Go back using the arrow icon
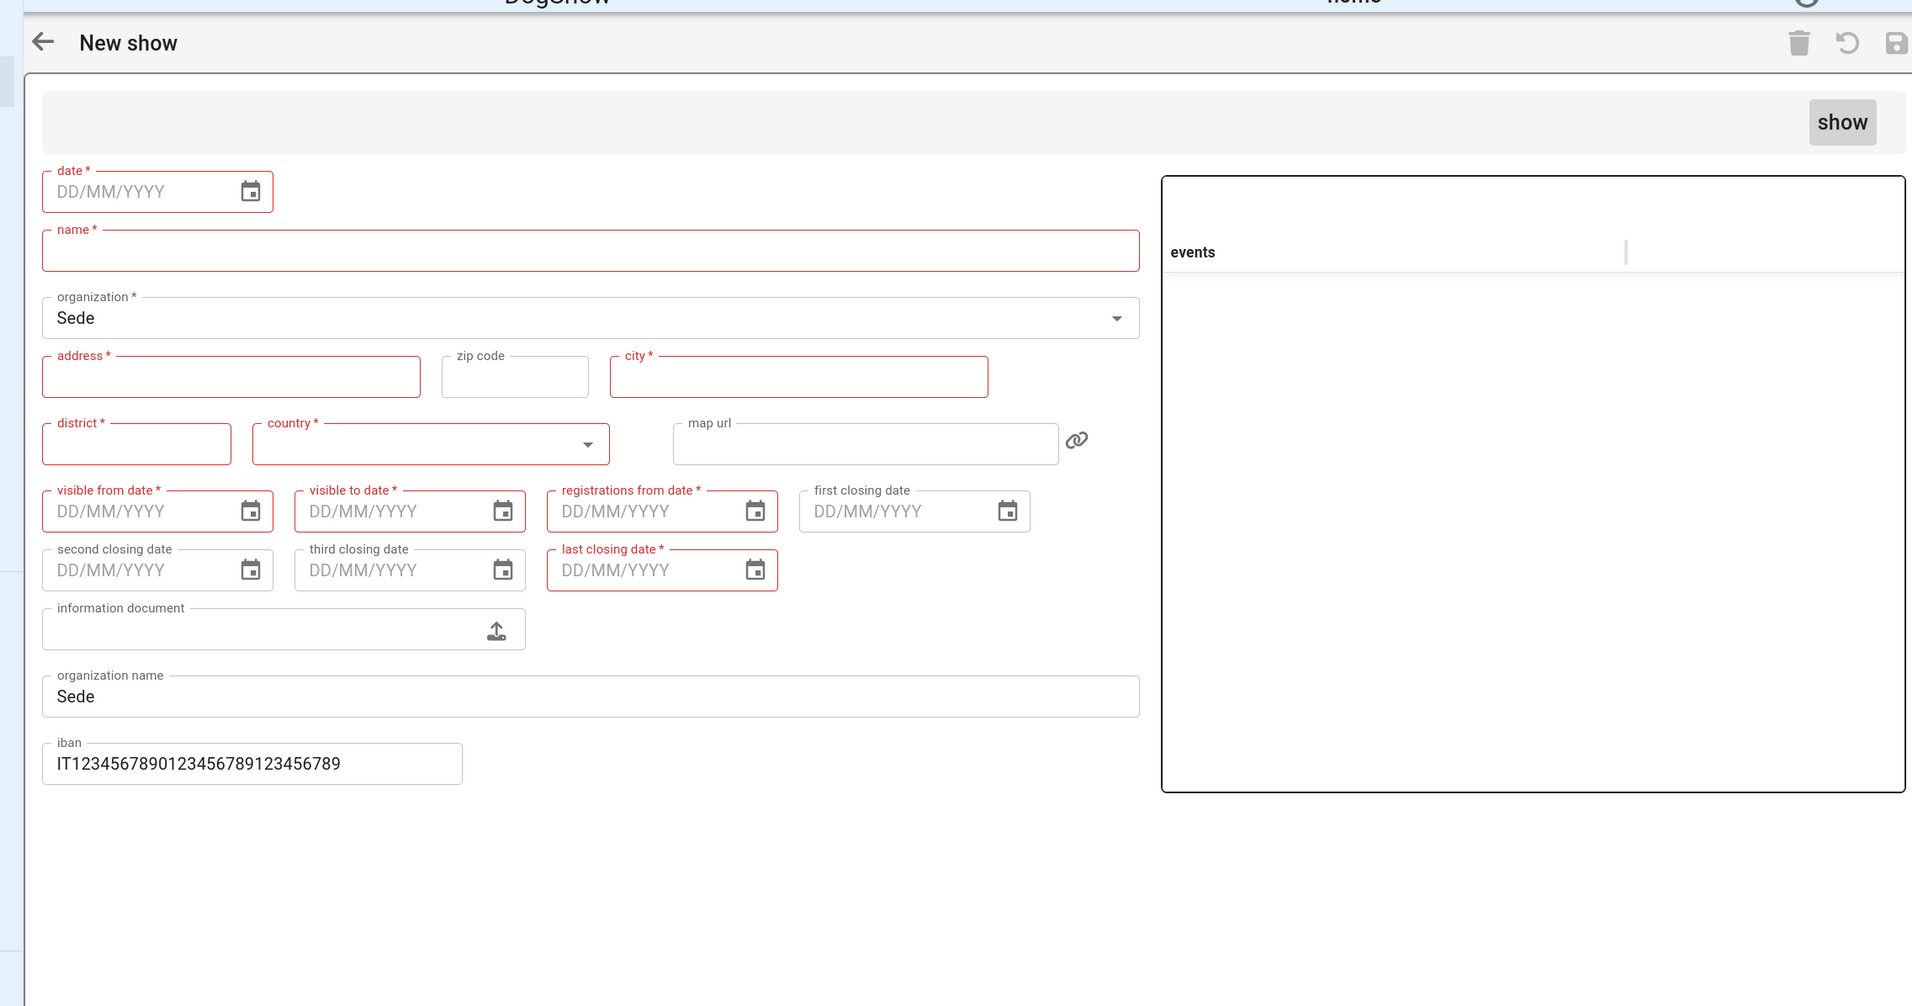1912x1006 pixels. (43, 42)
